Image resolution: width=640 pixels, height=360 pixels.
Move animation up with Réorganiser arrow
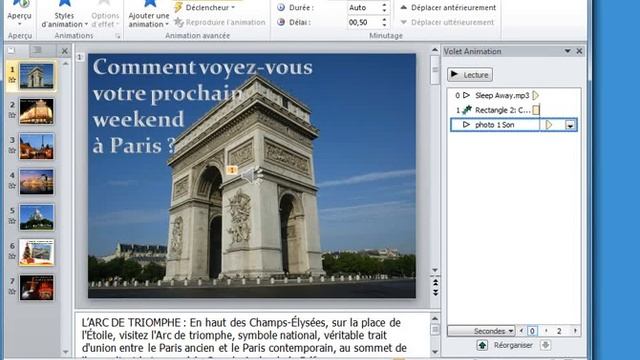point(482,345)
